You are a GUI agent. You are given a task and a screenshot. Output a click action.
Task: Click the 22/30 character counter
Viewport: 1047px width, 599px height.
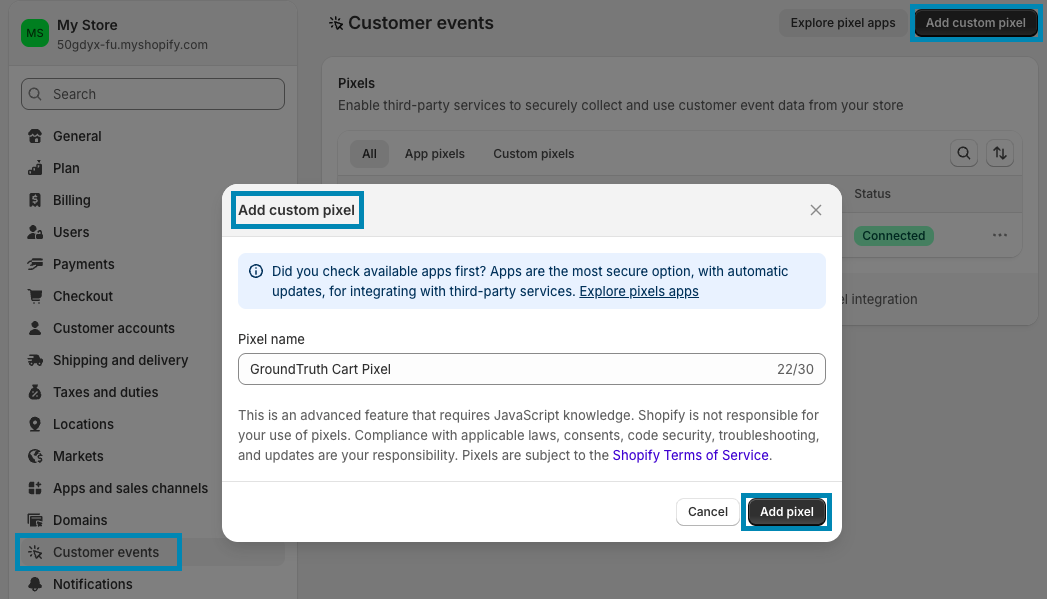click(795, 369)
